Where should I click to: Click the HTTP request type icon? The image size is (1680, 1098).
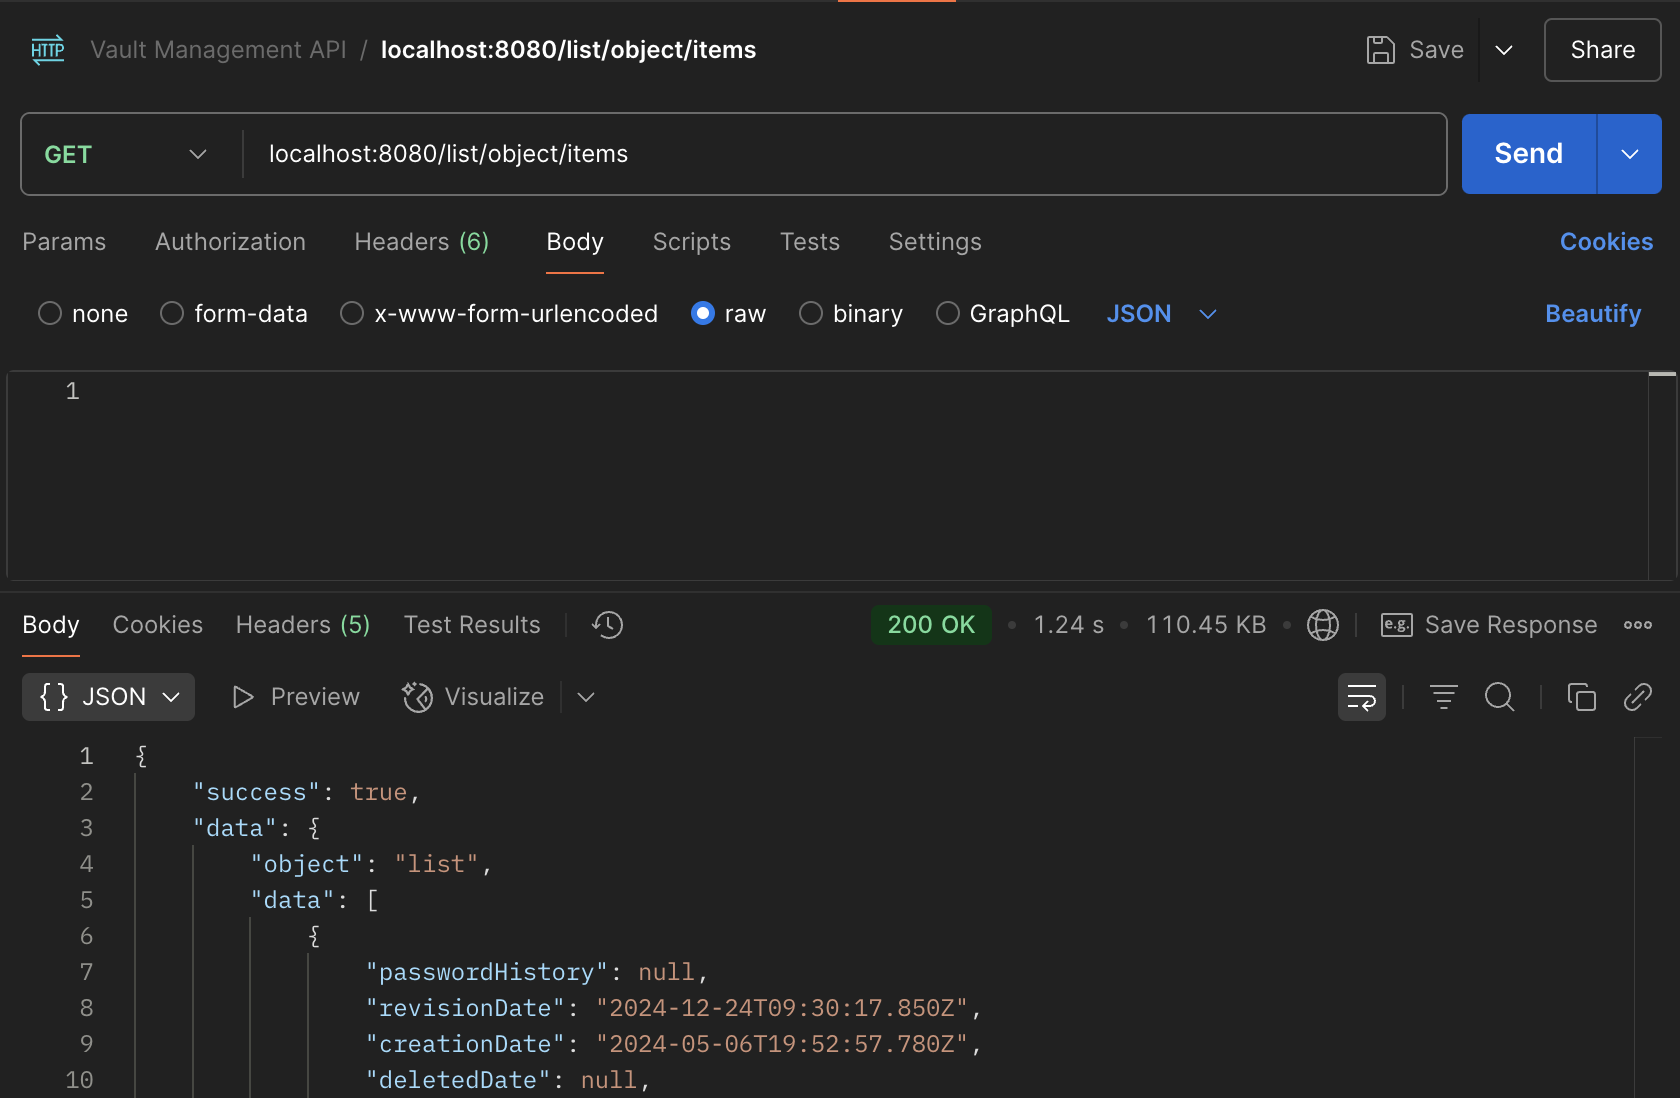pyautogui.click(x=48, y=50)
